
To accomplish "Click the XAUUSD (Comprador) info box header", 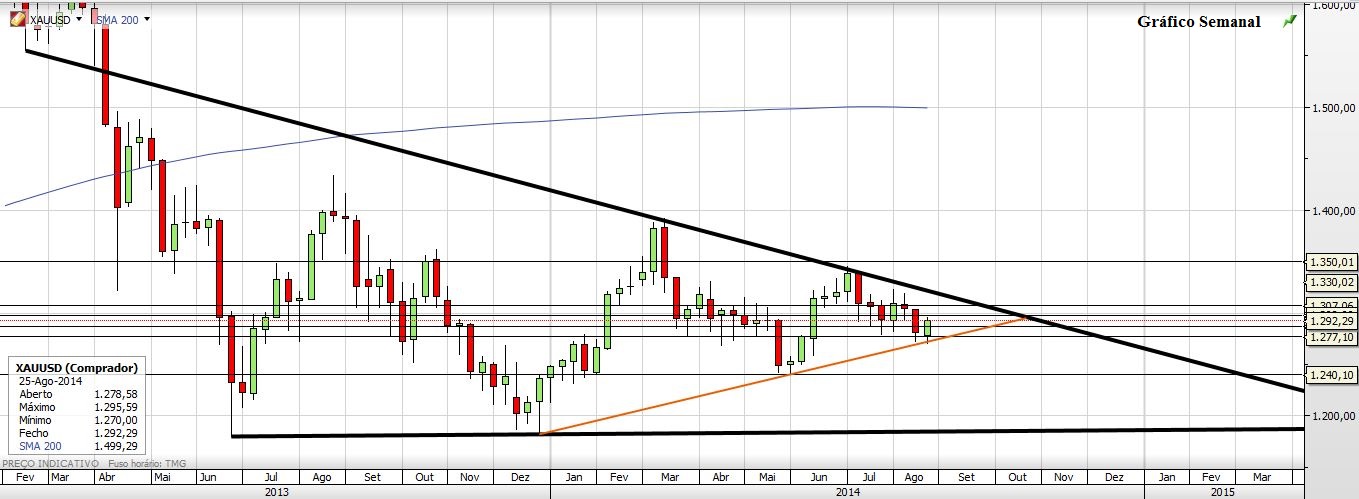I will coord(78,367).
